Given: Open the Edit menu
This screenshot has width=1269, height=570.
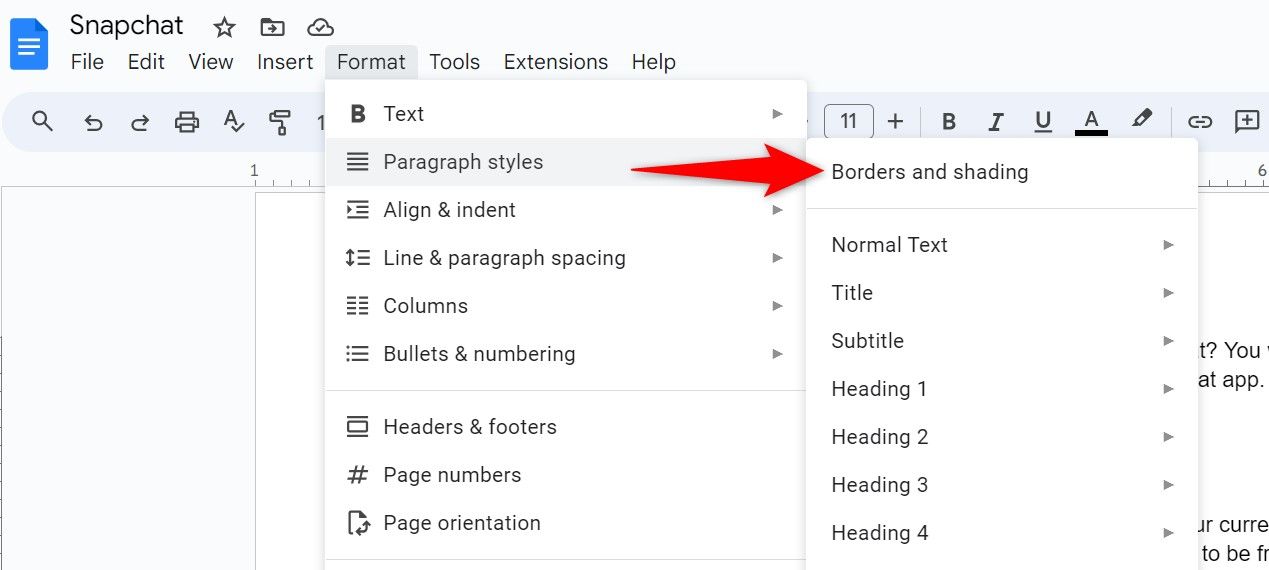Looking at the screenshot, I should click(146, 62).
